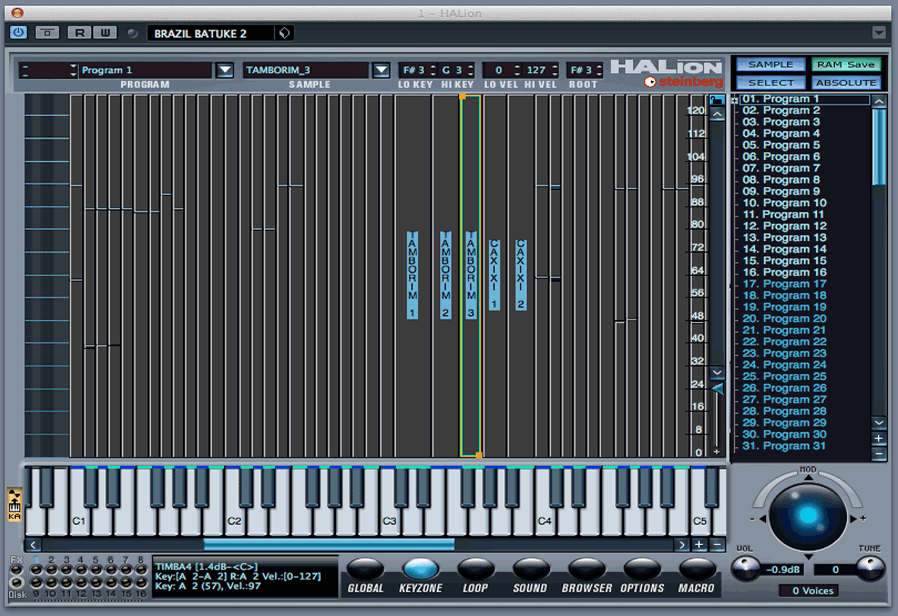Enable Write automation W button
The image size is (898, 616).
tap(105, 33)
